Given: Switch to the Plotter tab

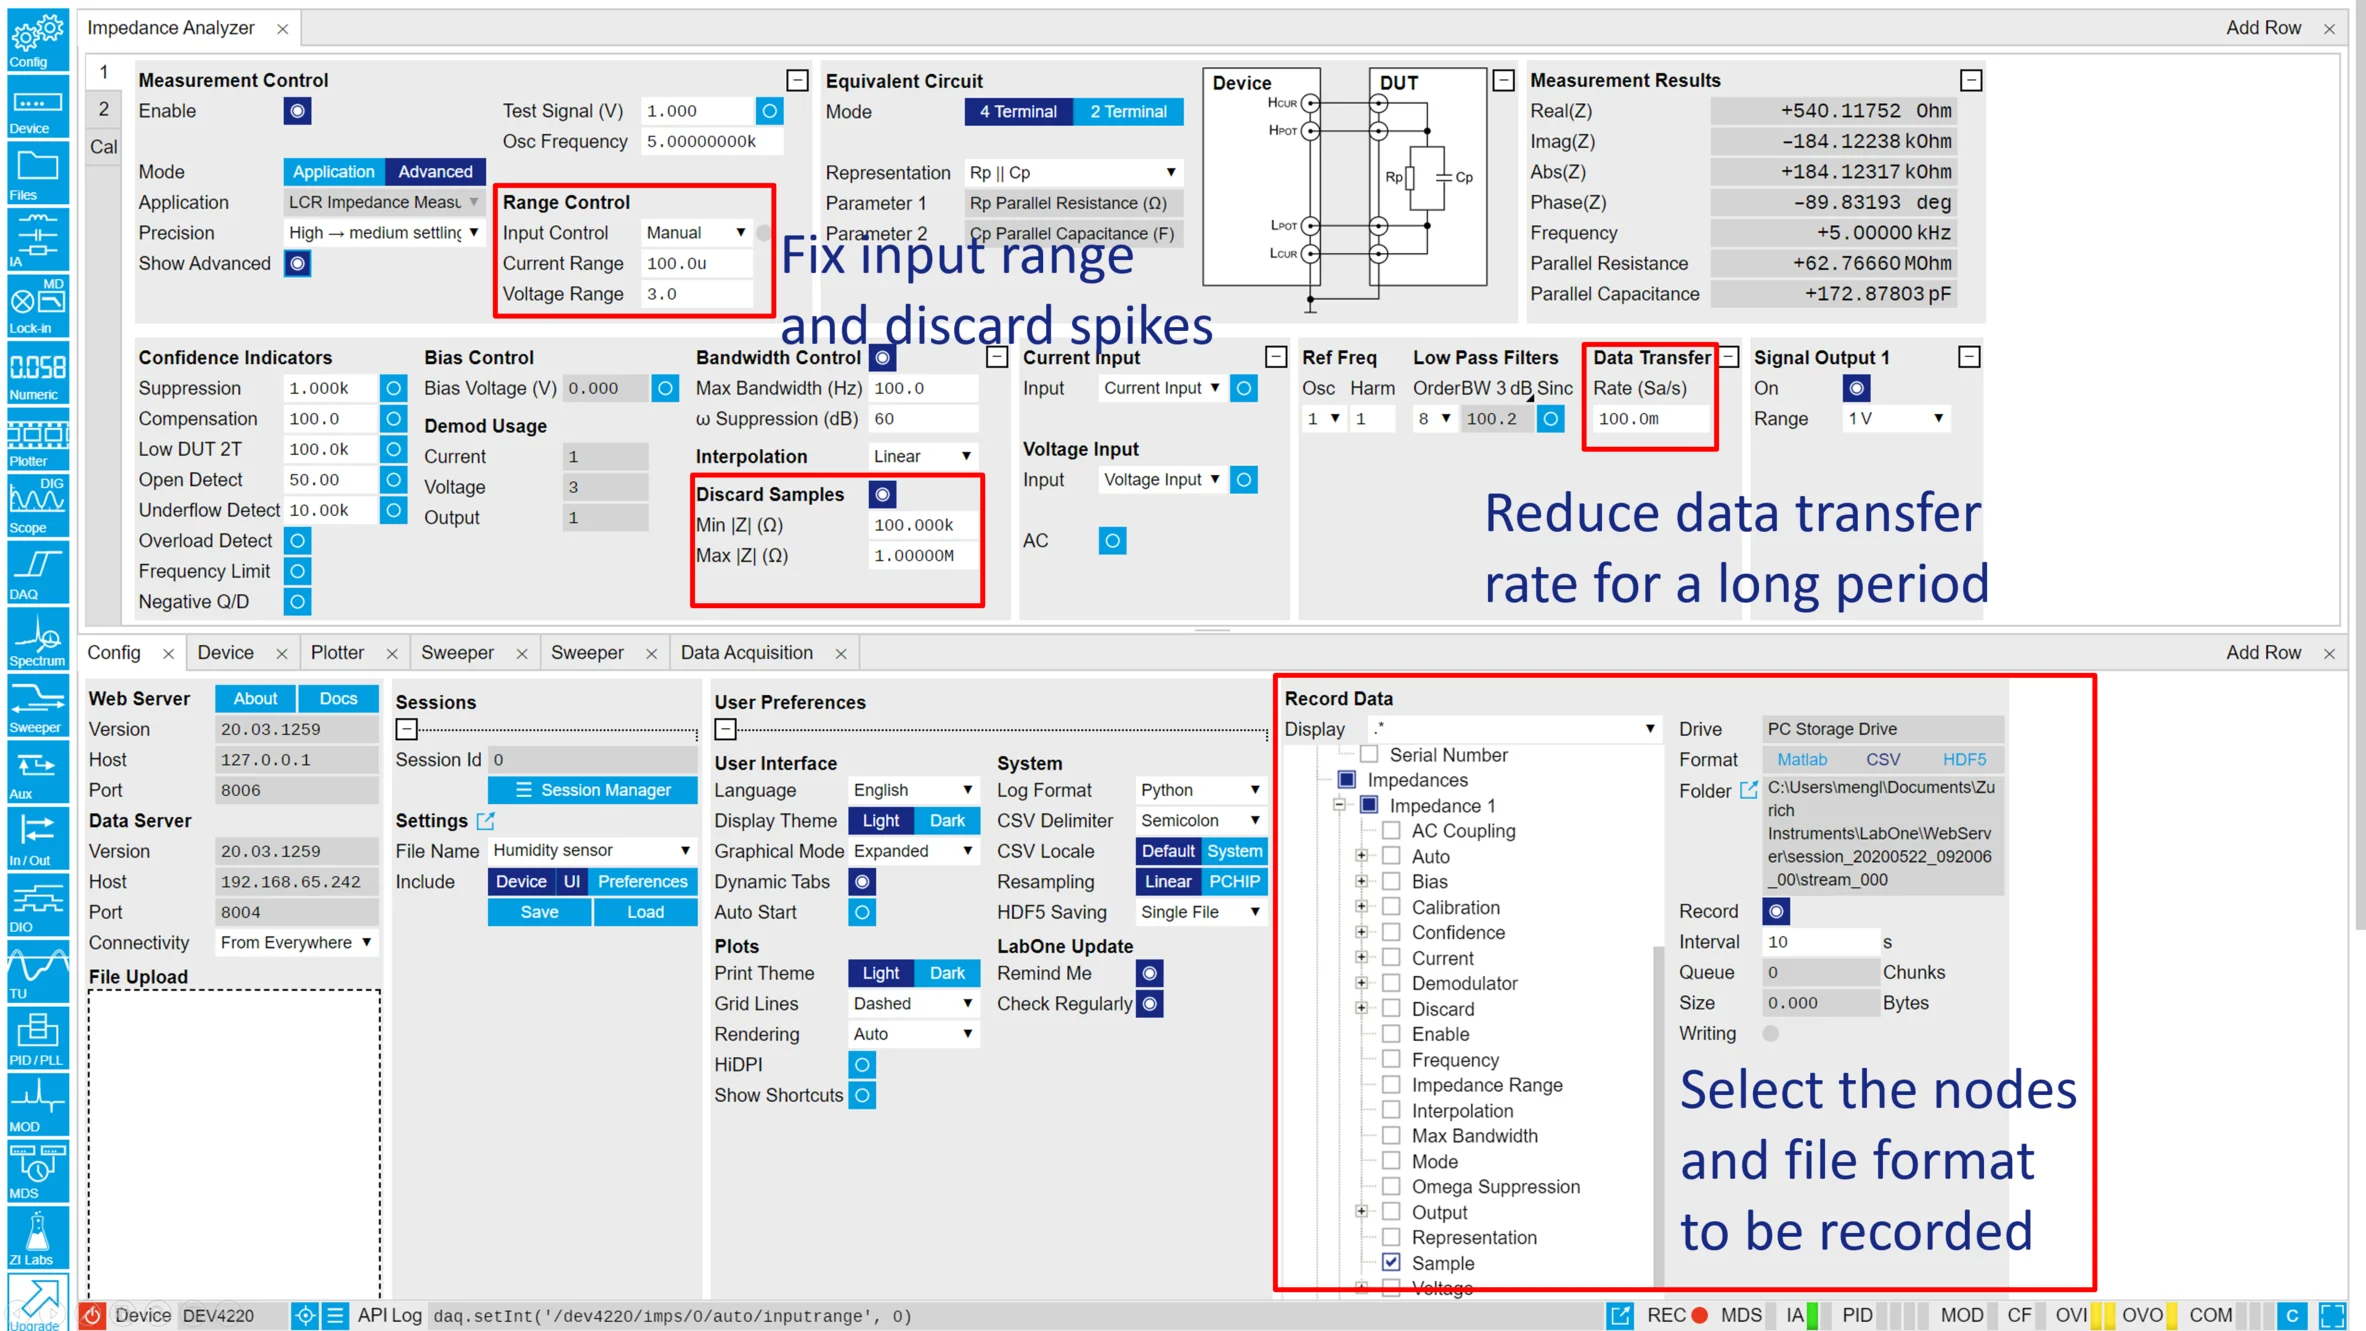Looking at the screenshot, I should 337,652.
